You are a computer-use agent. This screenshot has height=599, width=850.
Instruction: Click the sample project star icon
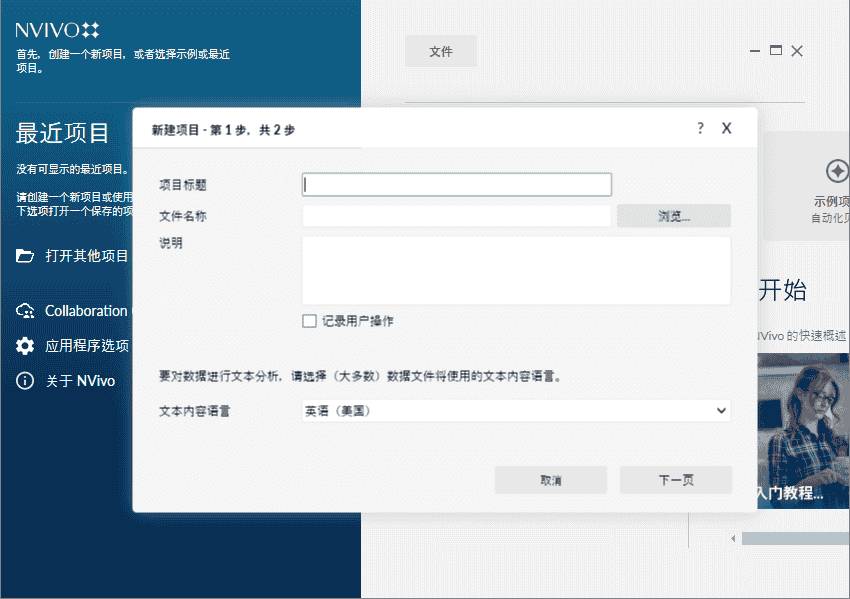click(837, 171)
